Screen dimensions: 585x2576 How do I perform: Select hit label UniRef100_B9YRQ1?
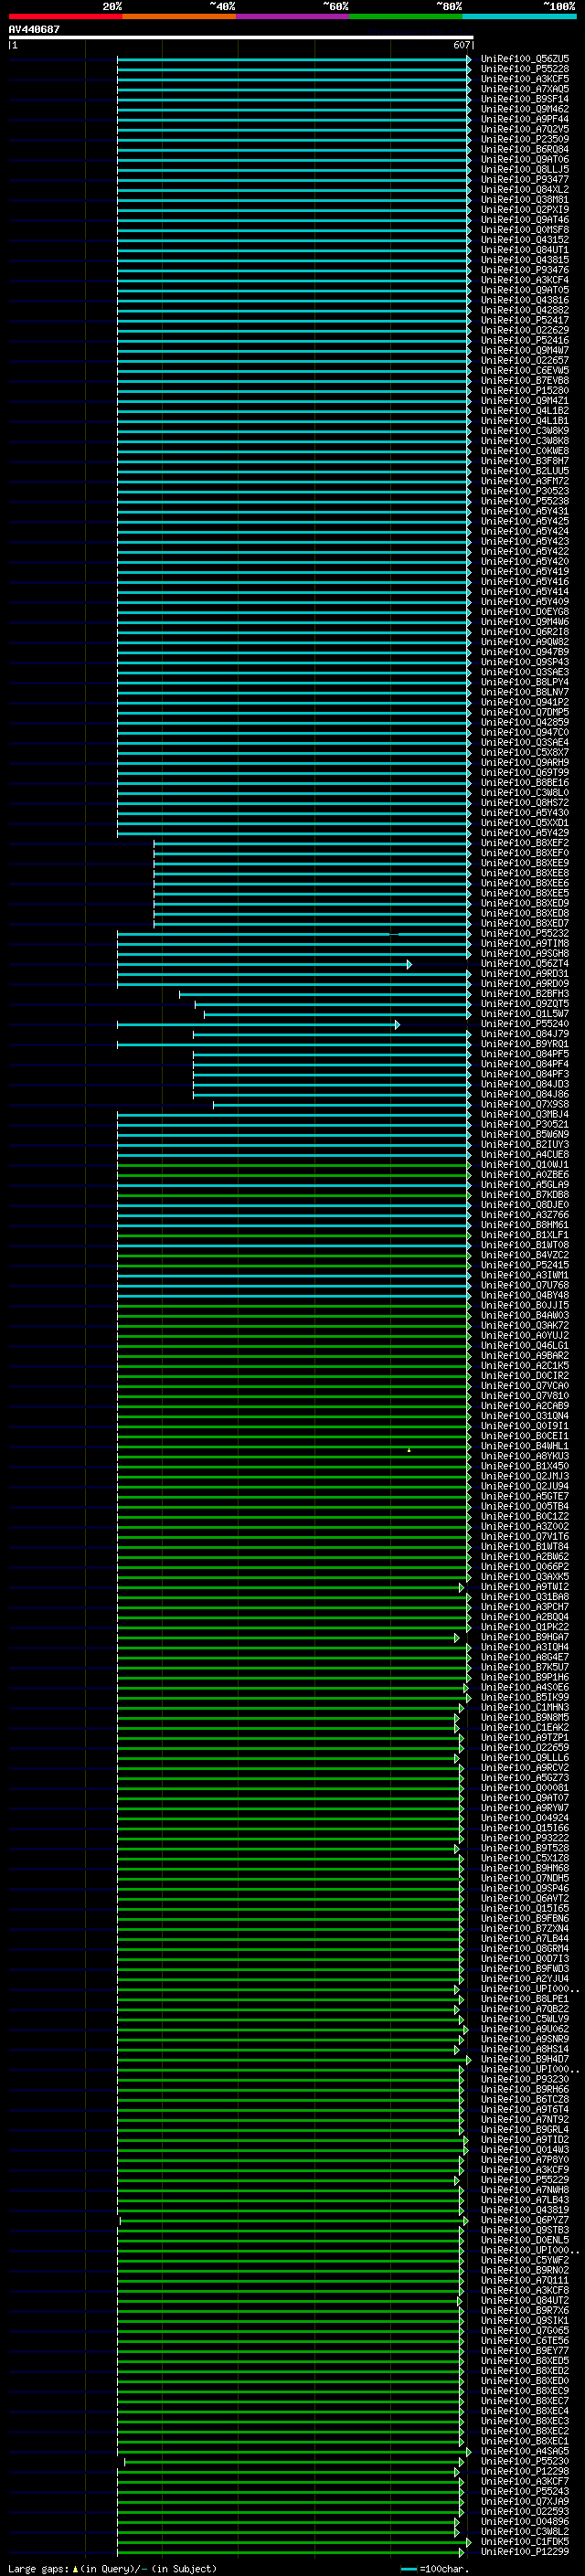[525, 1044]
